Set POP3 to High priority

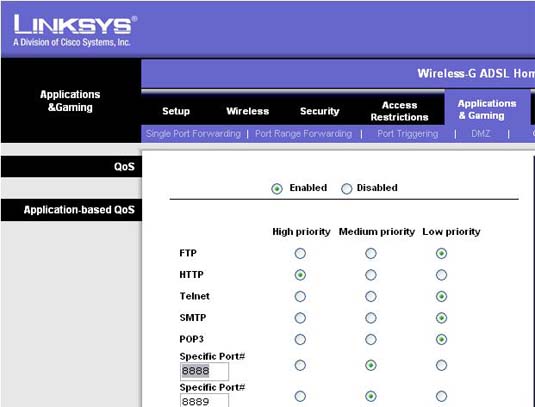300,339
